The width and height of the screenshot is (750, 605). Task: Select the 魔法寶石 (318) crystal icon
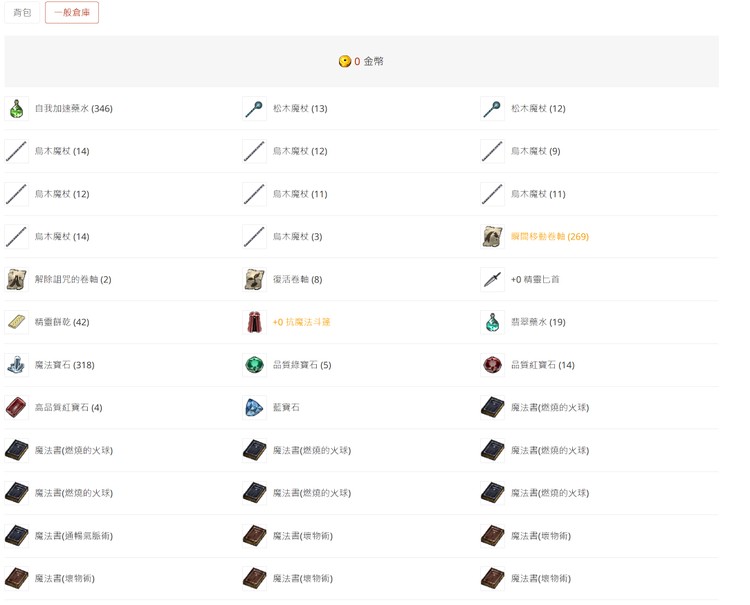coord(17,366)
